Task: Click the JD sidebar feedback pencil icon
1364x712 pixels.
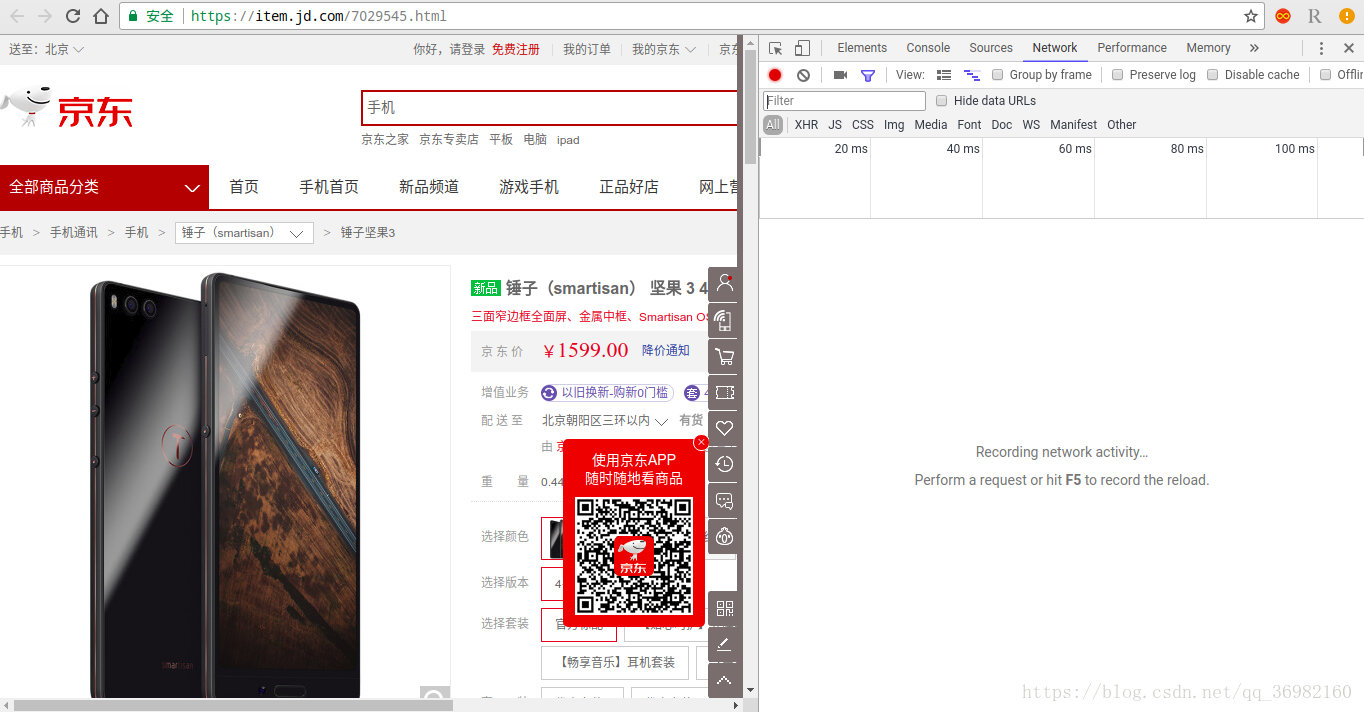Action: point(725,644)
